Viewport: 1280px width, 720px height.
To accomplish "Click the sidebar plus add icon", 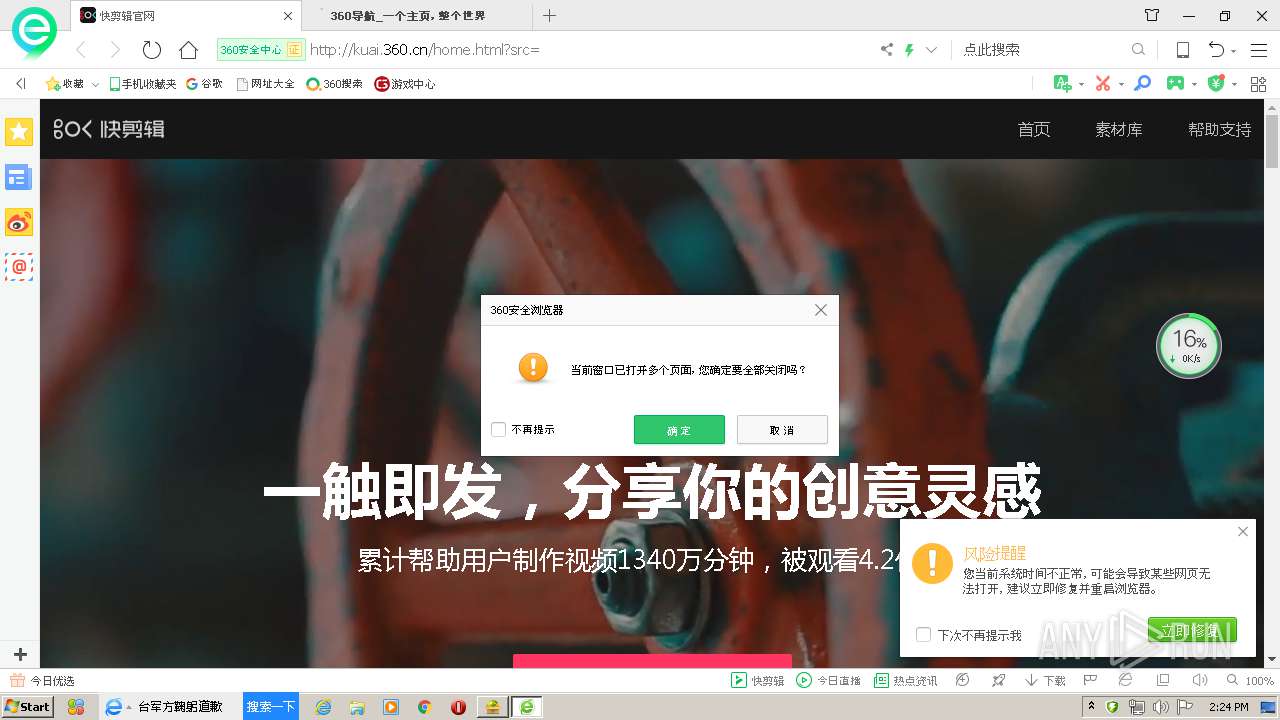I will coord(20,655).
